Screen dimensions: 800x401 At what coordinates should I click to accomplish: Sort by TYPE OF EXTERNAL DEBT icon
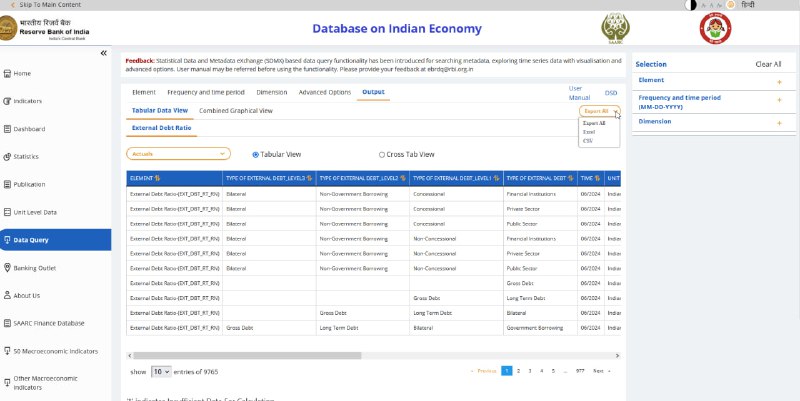(x=570, y=178)
